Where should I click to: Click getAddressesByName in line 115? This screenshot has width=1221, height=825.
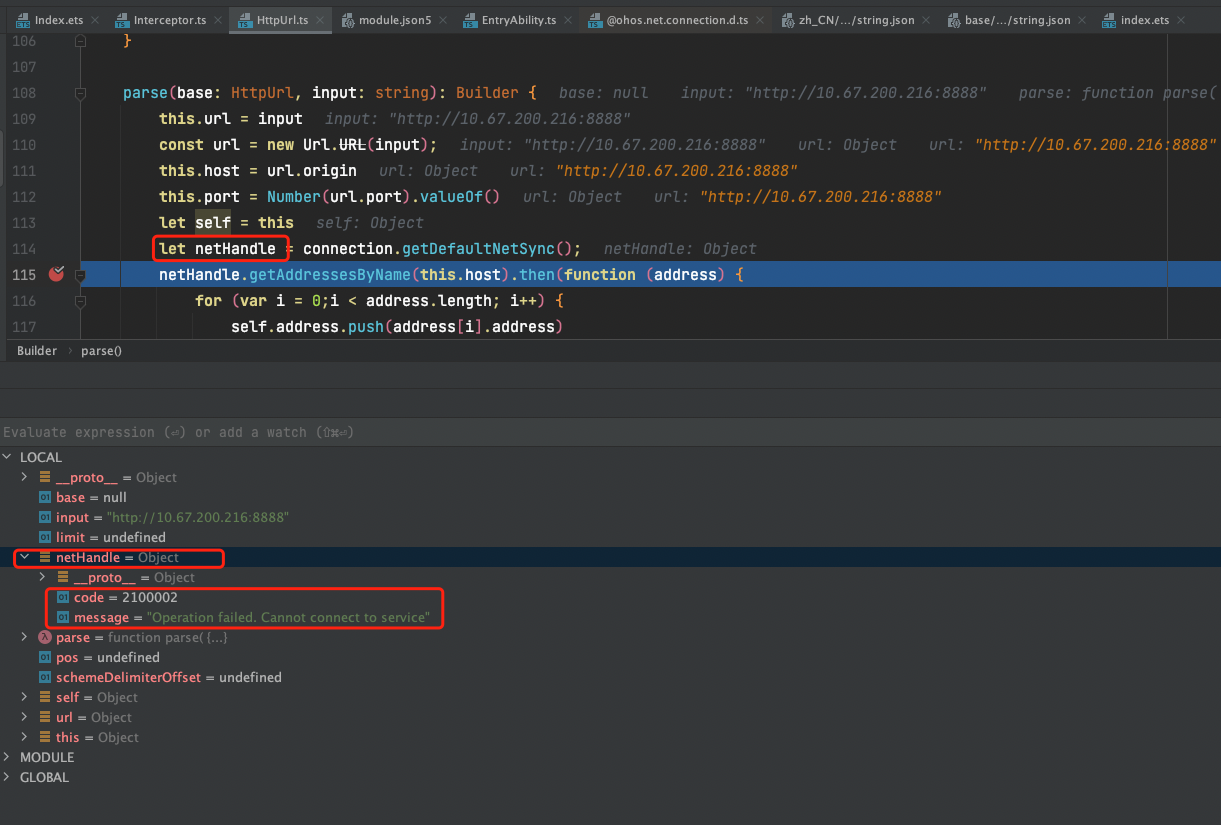coord(329,274)
